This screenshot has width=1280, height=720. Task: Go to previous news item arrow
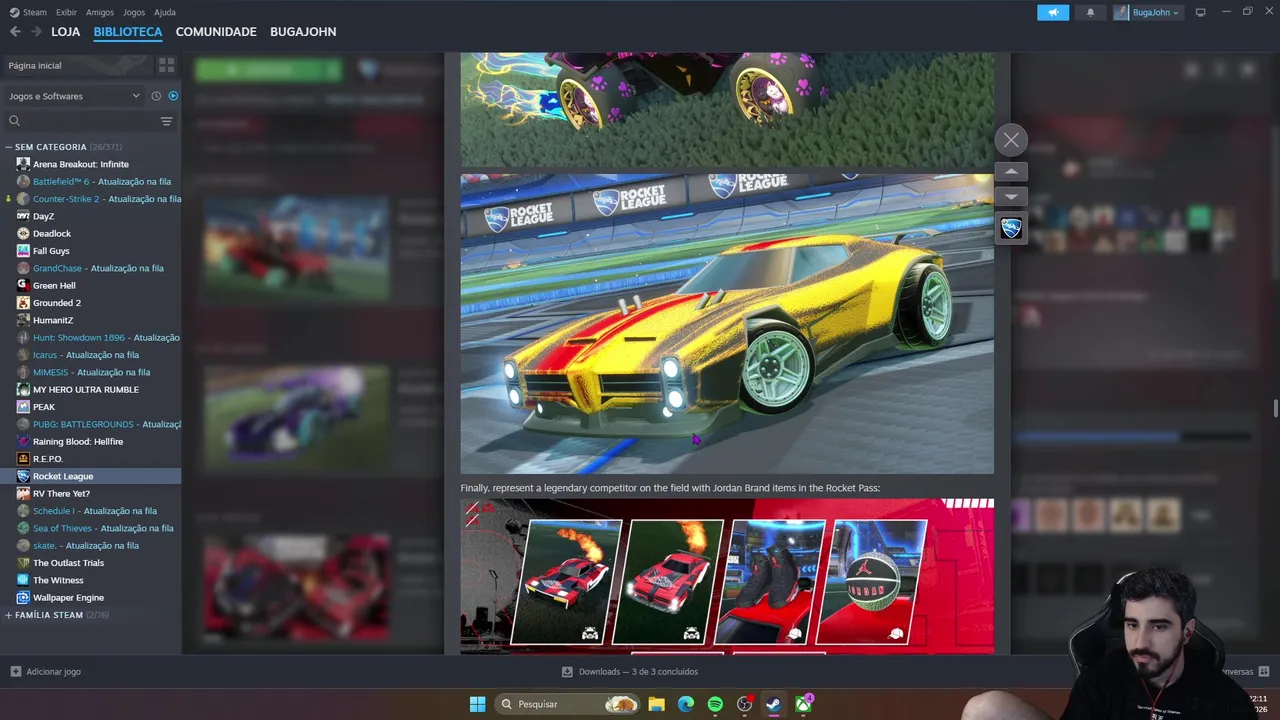[x=1011, y=172]
